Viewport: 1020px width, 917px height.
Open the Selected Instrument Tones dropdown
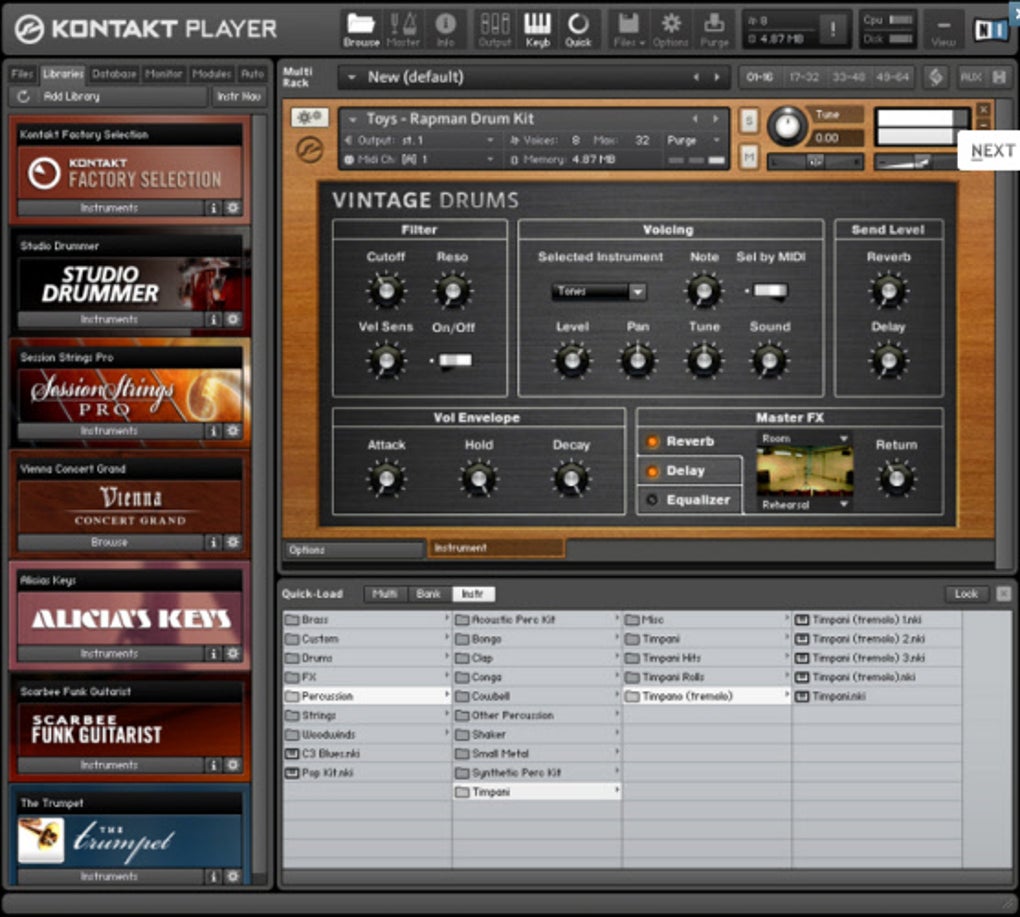598,291
